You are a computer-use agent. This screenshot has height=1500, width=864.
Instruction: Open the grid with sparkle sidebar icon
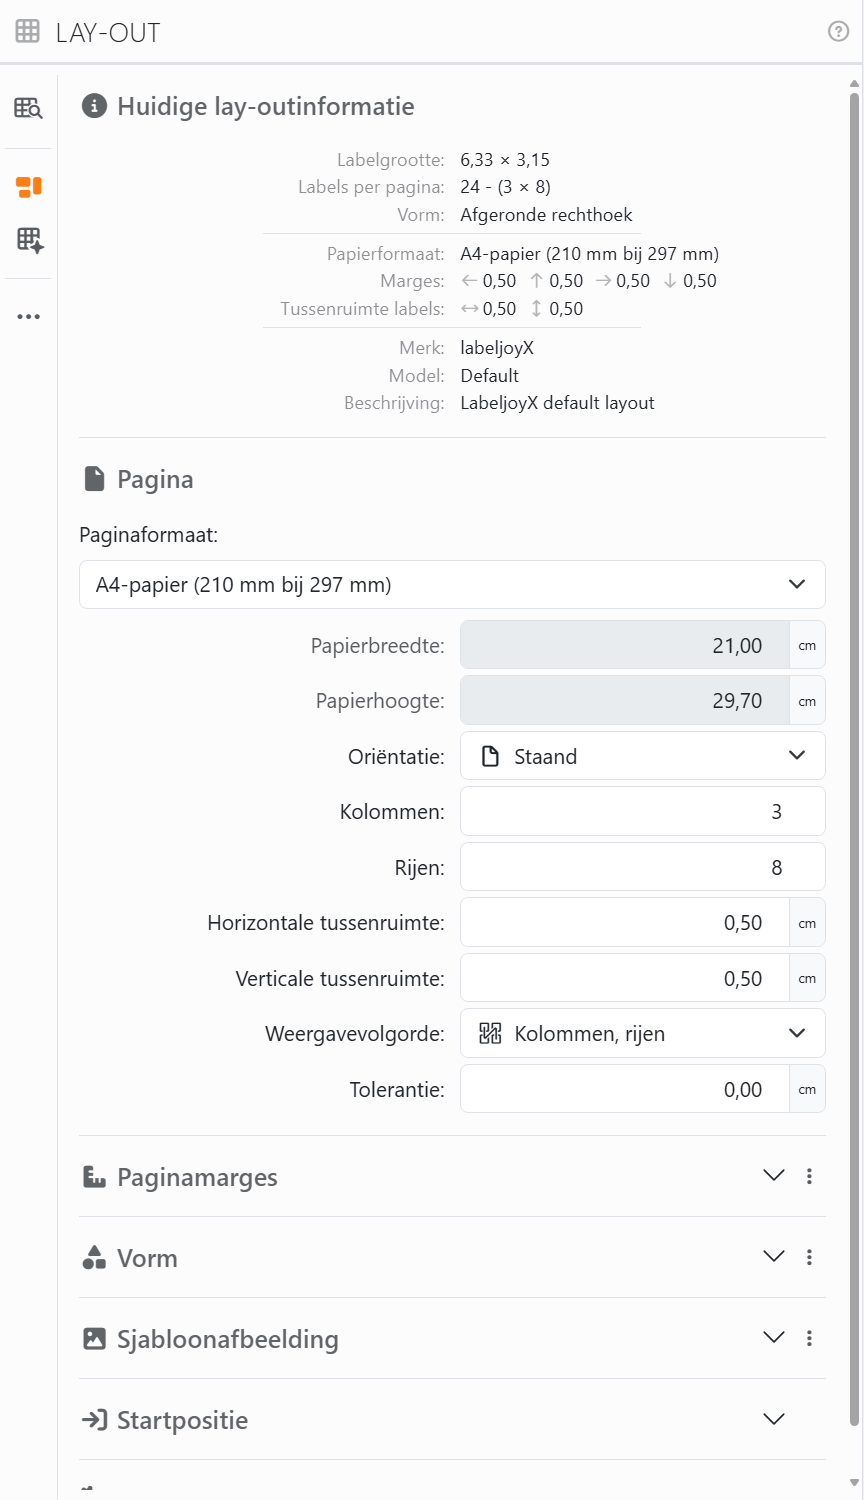[x=29, y=240]
